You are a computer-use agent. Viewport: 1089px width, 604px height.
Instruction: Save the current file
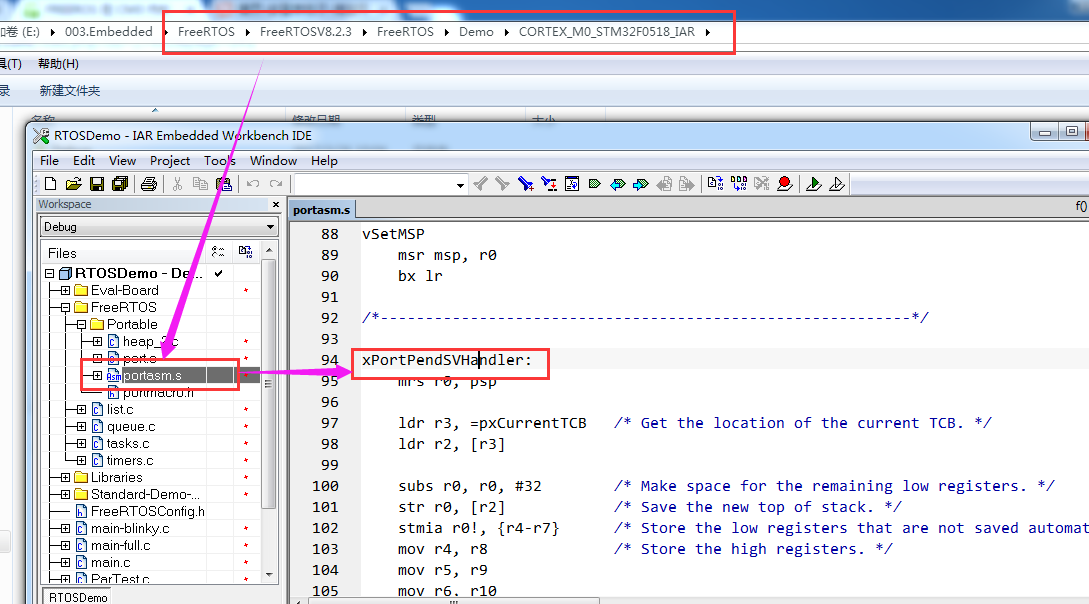[x=97, y=184]
